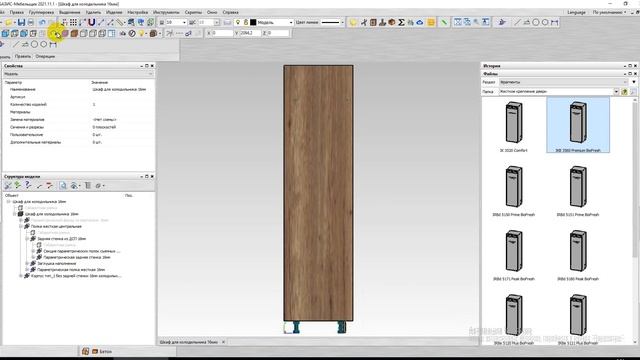The image size is (640, 360).
Task: Collapse the root Шкаф для холодильника tree node
Action: point(8,202)
